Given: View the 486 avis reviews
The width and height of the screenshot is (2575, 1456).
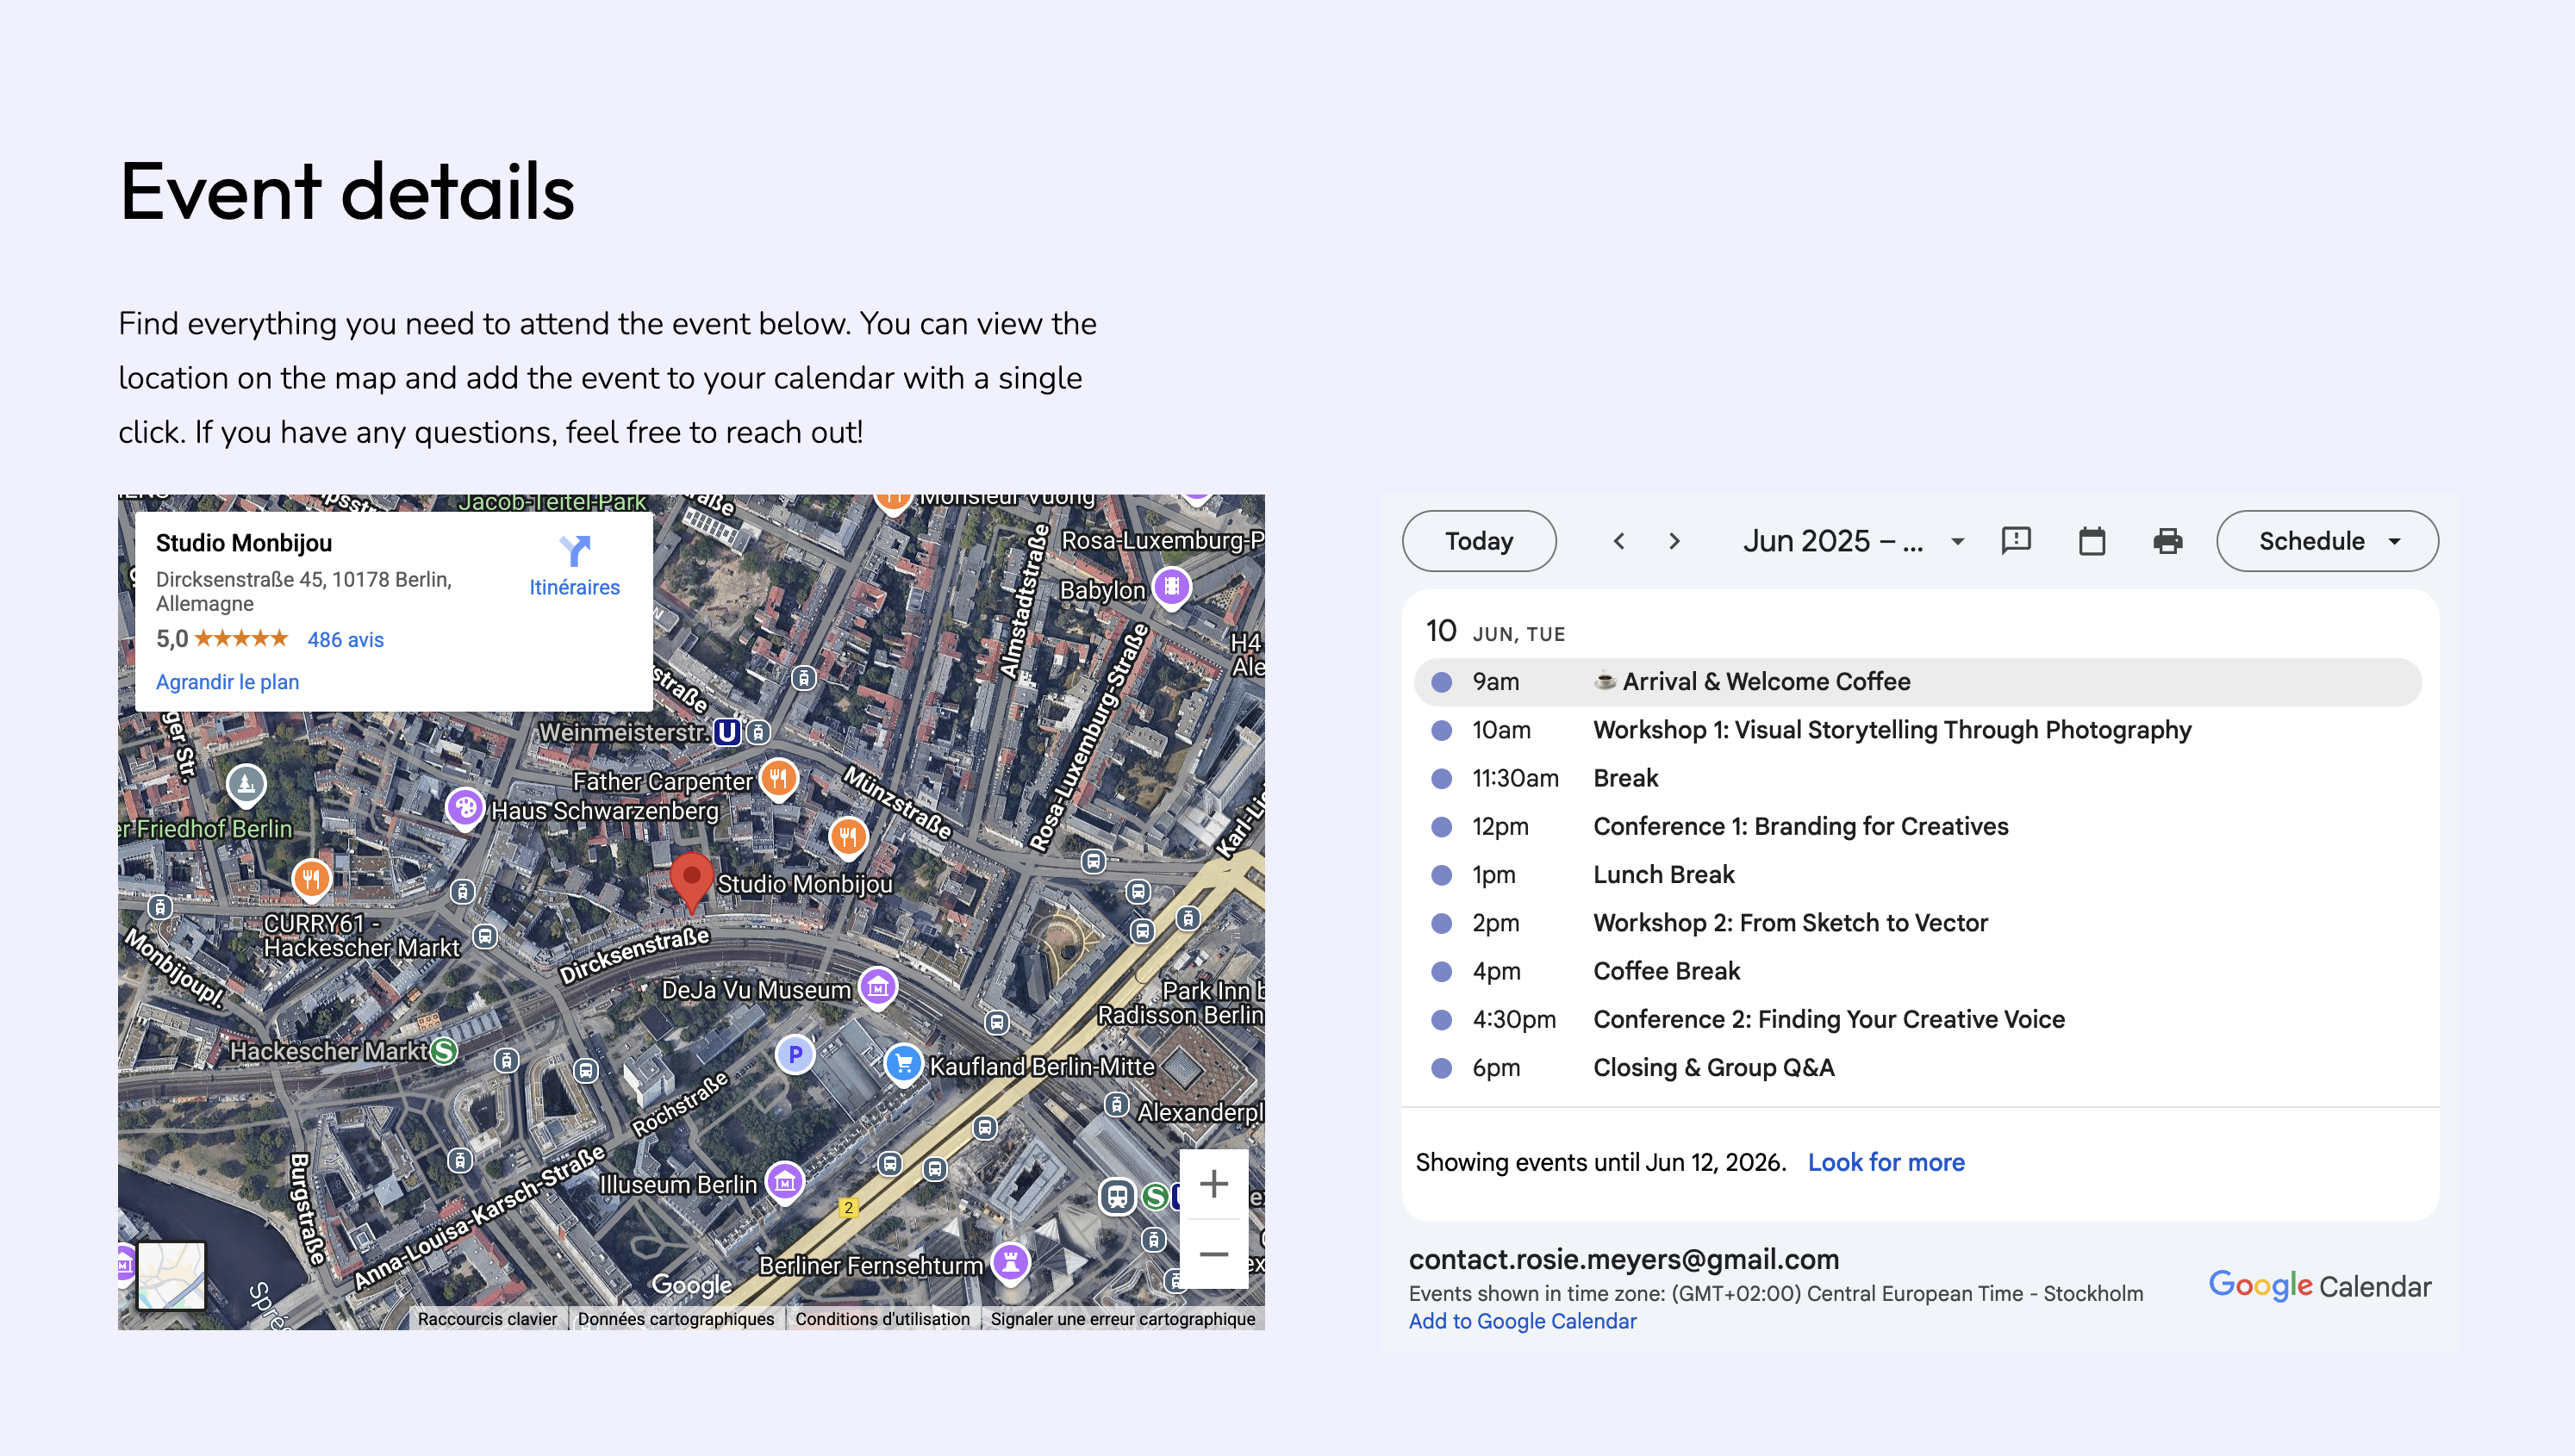Looking at the screenshot, I should point(345,638).
